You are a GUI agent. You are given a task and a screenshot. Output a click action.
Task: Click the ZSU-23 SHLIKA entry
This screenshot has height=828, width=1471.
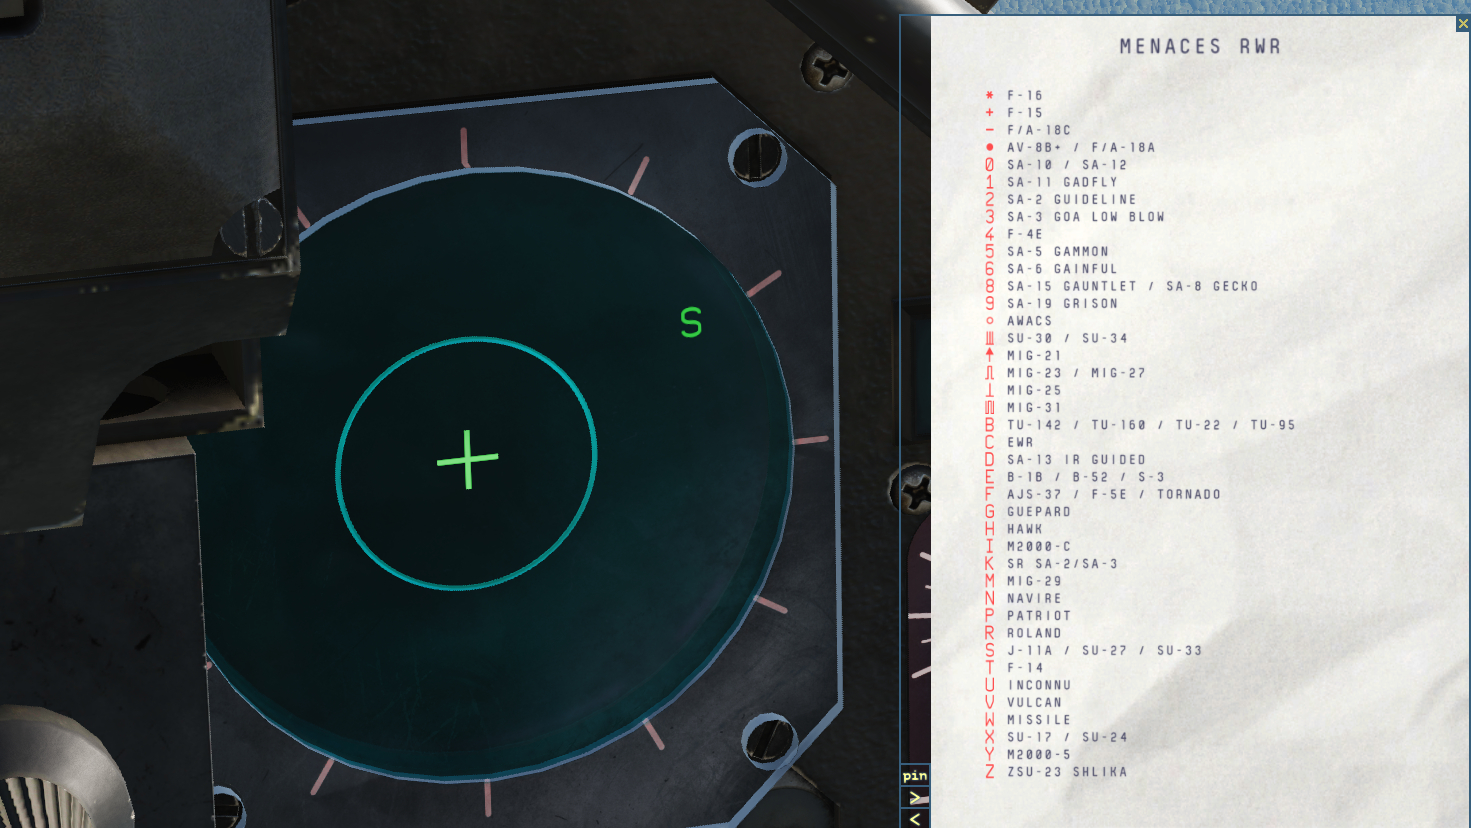point(1067,771)
